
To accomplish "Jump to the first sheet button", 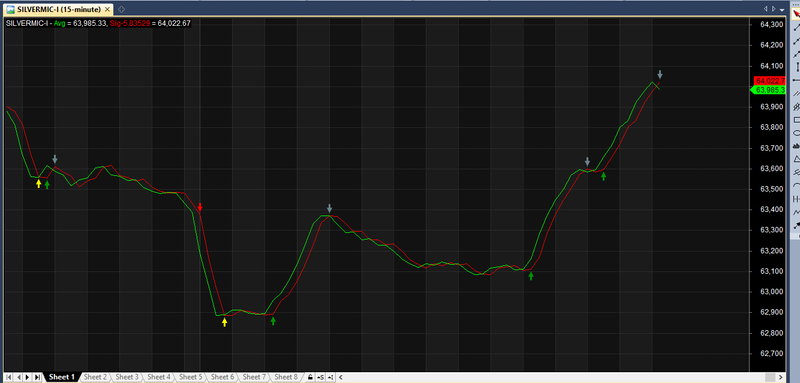I will click(10, 377).
